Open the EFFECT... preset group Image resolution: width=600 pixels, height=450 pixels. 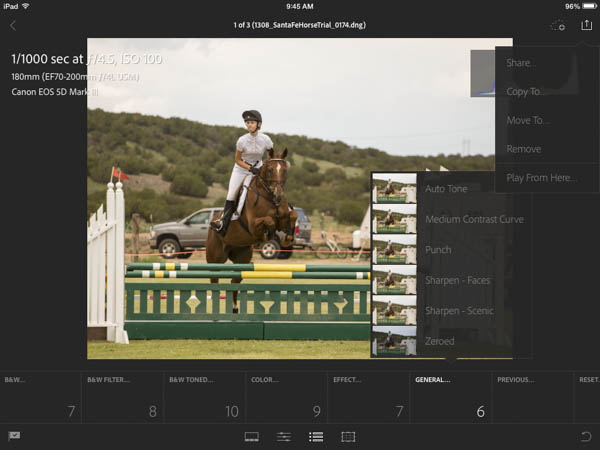[x=368, y=397]
